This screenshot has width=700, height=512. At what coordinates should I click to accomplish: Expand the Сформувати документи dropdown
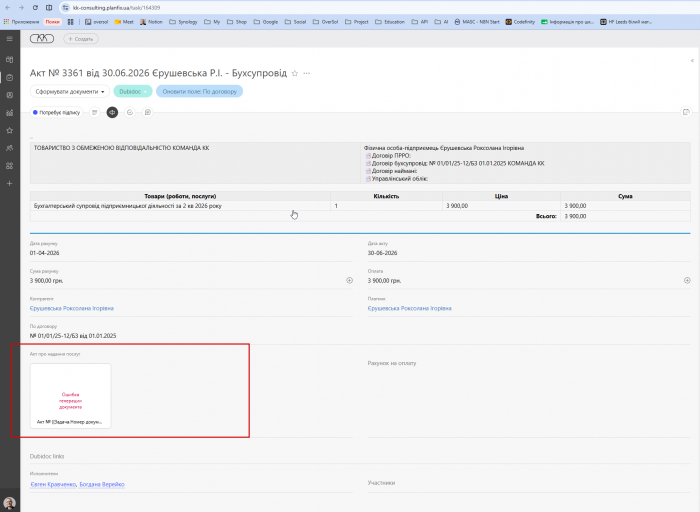coord(70,92)
